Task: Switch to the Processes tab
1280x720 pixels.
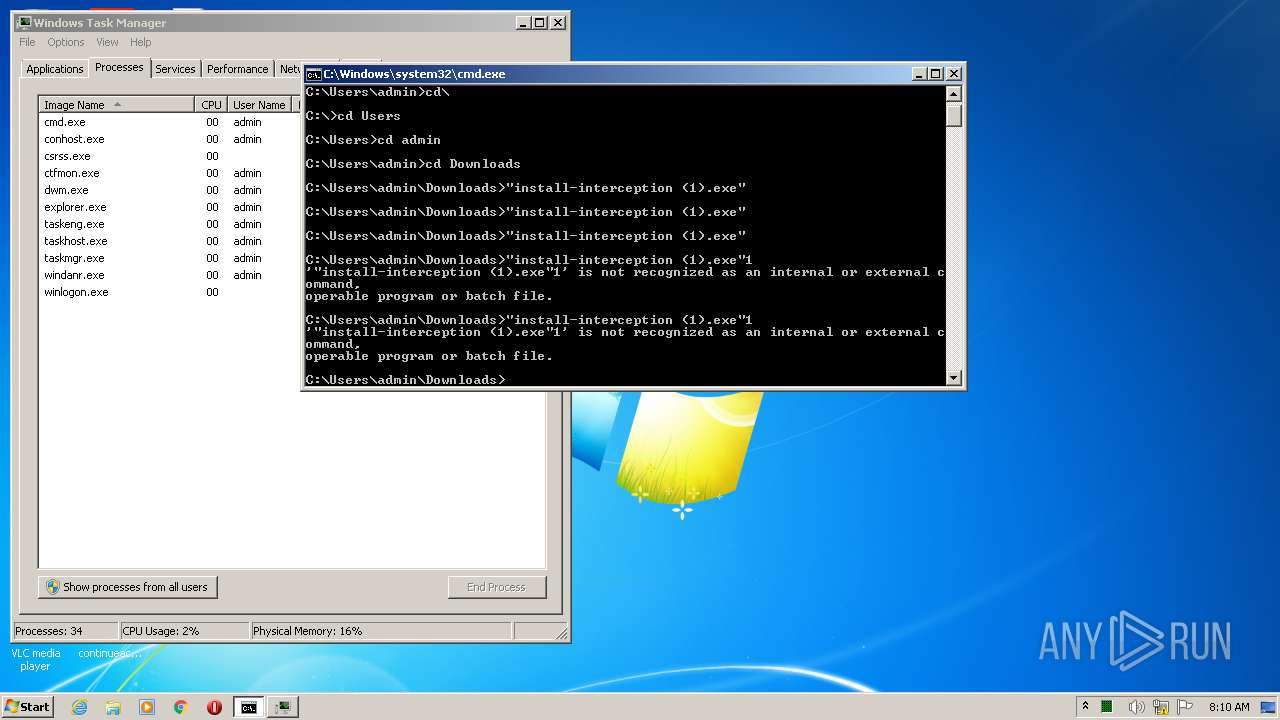Action: click(119, 67)
